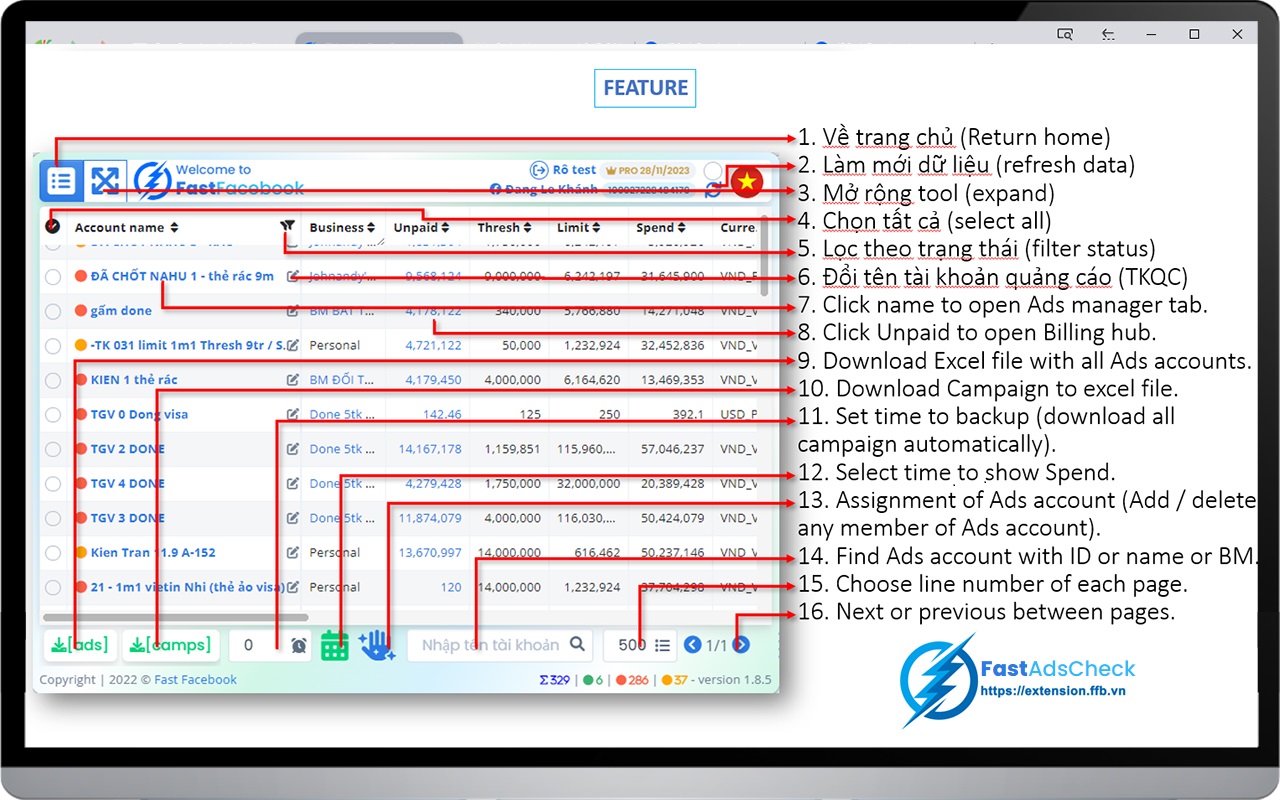Go to previous page arrow
Image resolution: width=1280 pixels, height=800 pixels.
point(692,645)
